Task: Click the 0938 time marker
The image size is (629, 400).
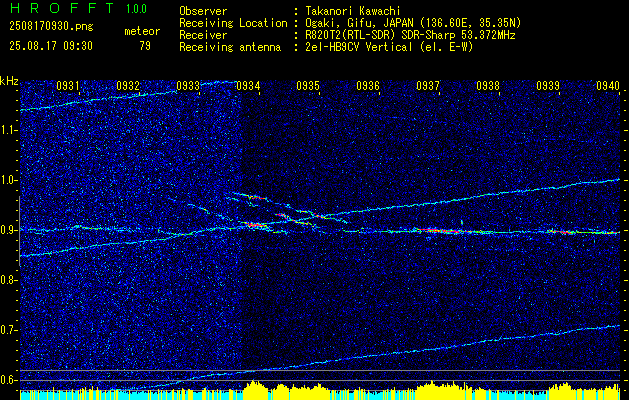Action: coord(489,85)
